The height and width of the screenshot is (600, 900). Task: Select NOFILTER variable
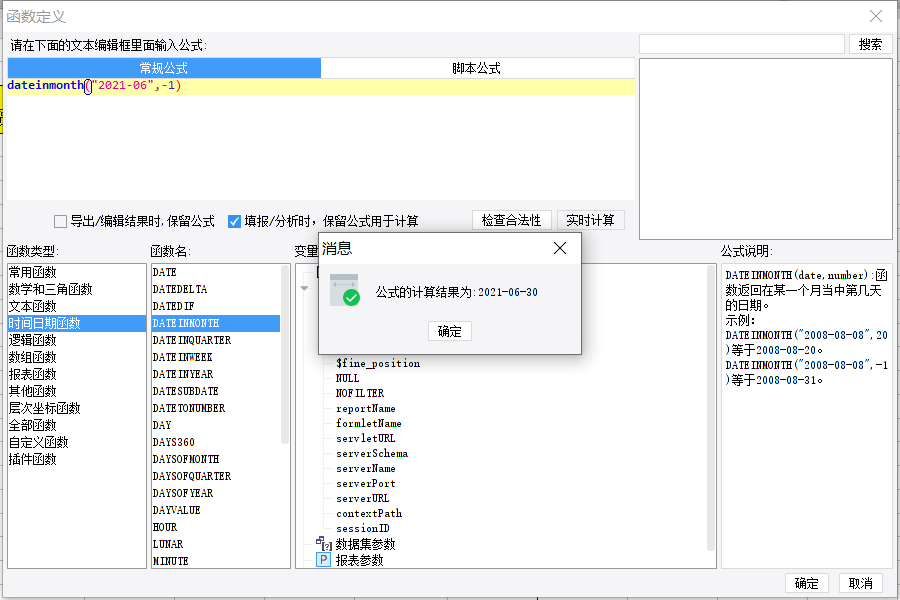coord(360,393)
